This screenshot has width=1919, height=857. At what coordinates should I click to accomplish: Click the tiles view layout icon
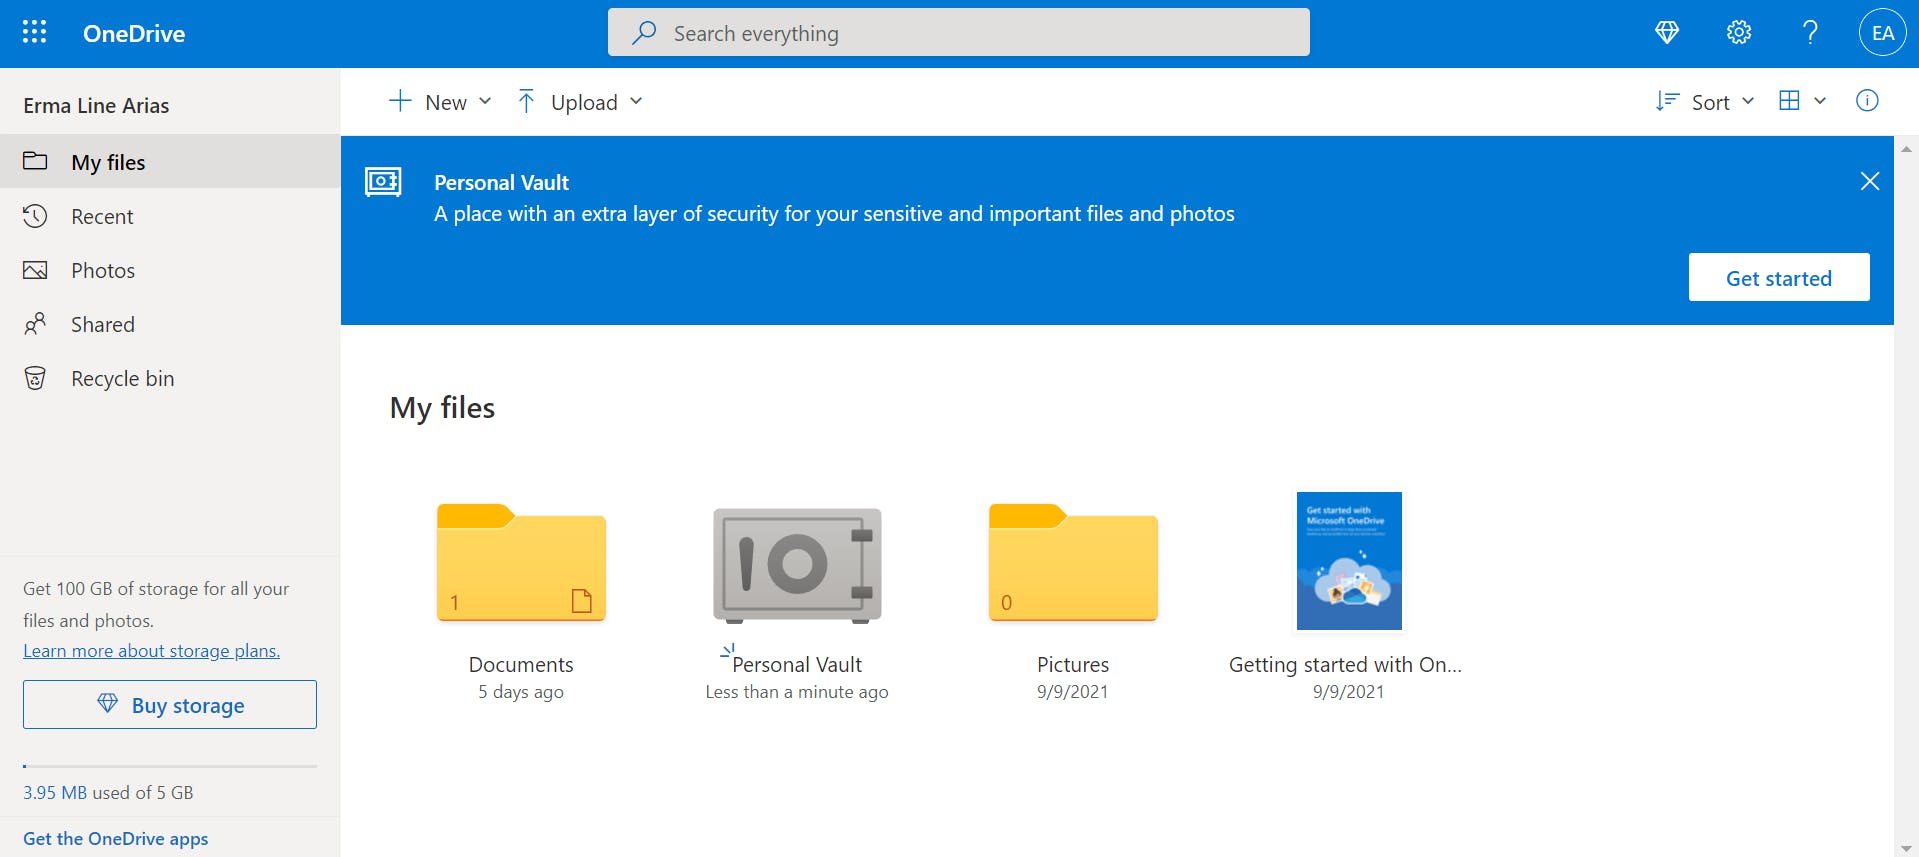(1790, 101)
